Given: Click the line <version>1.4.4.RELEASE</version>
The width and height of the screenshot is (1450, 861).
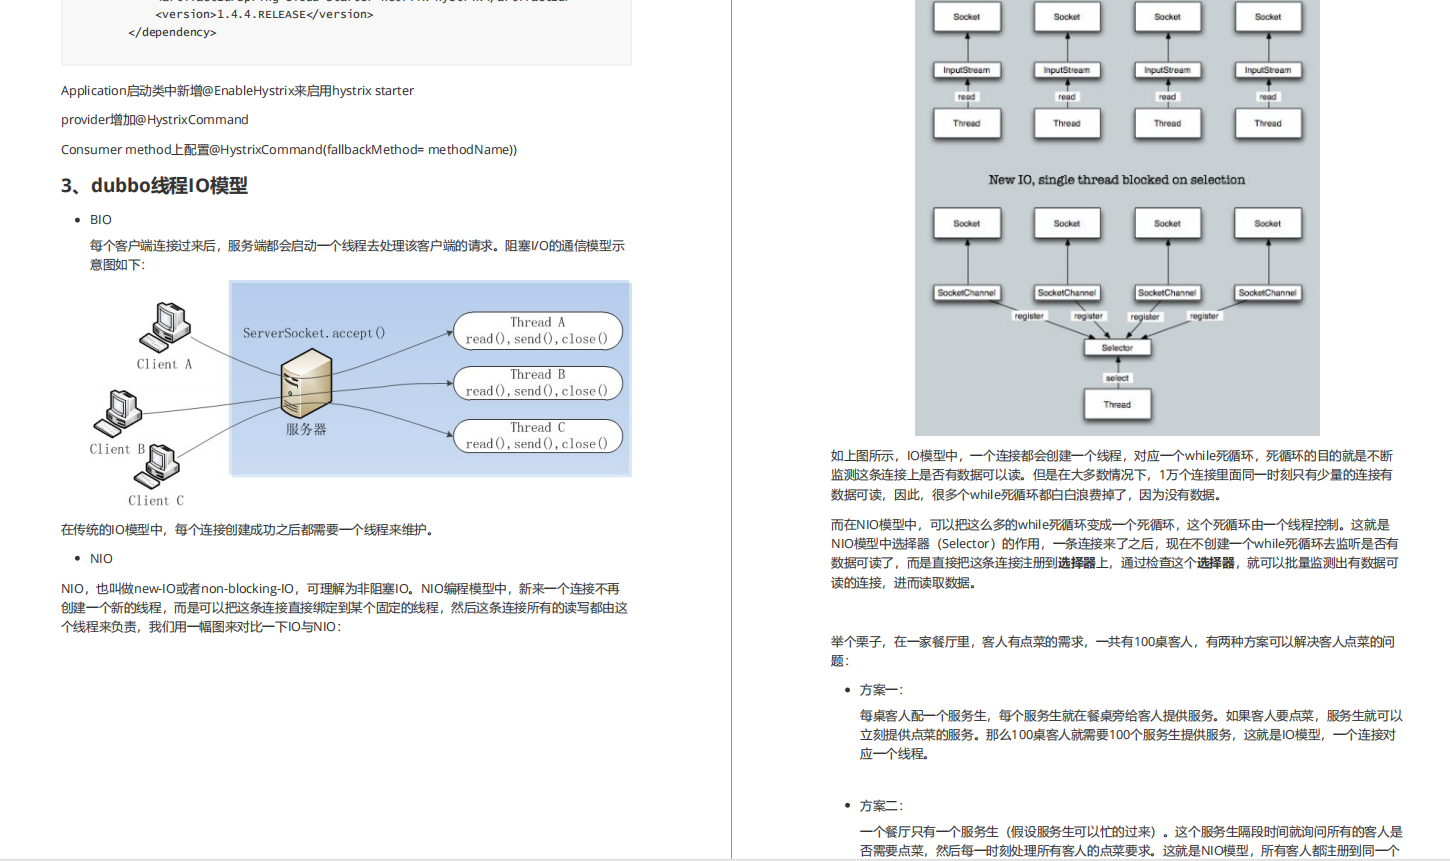Looking at the screenshot, I should (265, 14).
